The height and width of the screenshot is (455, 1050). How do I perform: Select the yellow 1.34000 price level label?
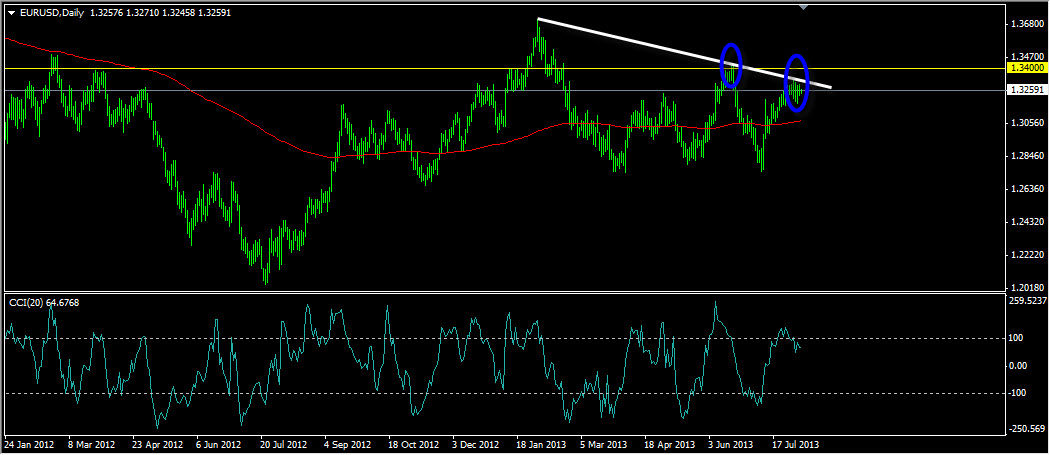[x=1025, y=68]
